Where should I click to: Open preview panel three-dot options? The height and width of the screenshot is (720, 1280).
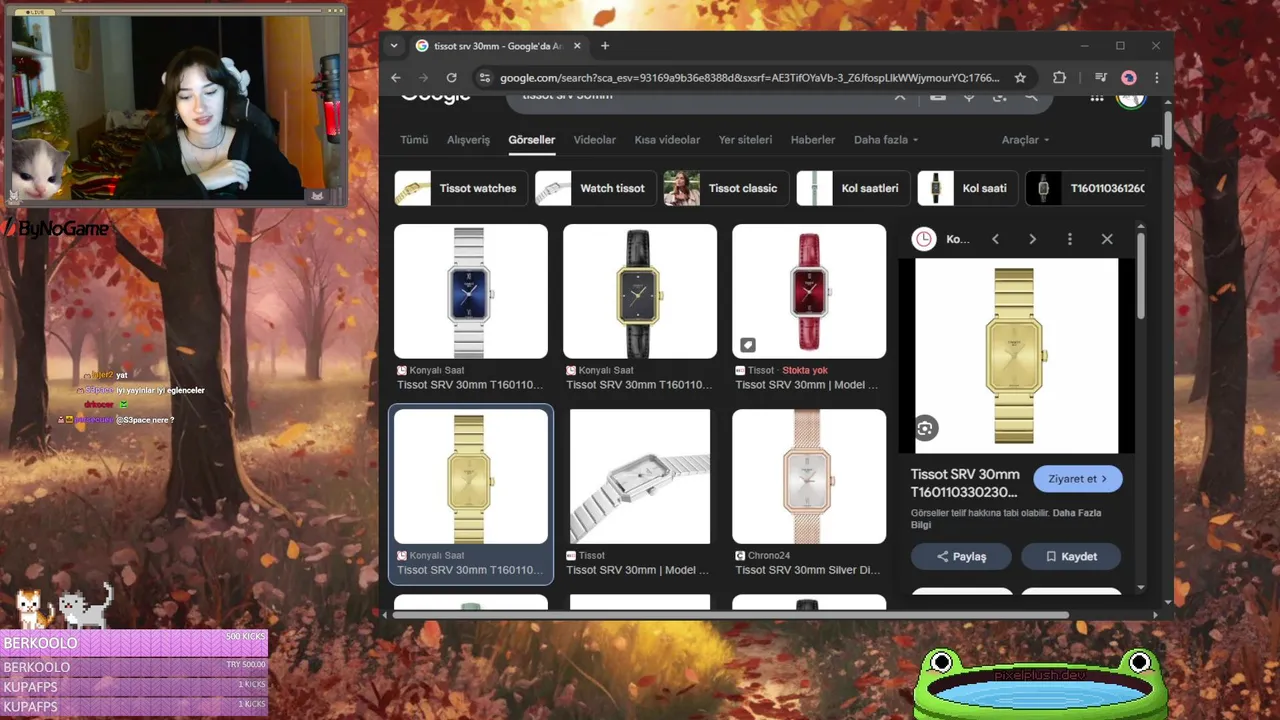[x=1069, y=239]
